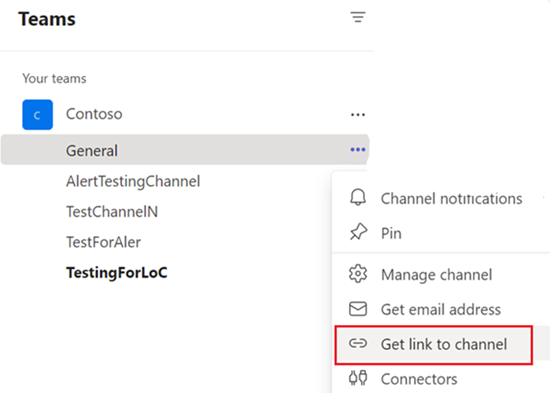
Task: Open Connectors from the channel menu
Action: [x=441, y=379]
